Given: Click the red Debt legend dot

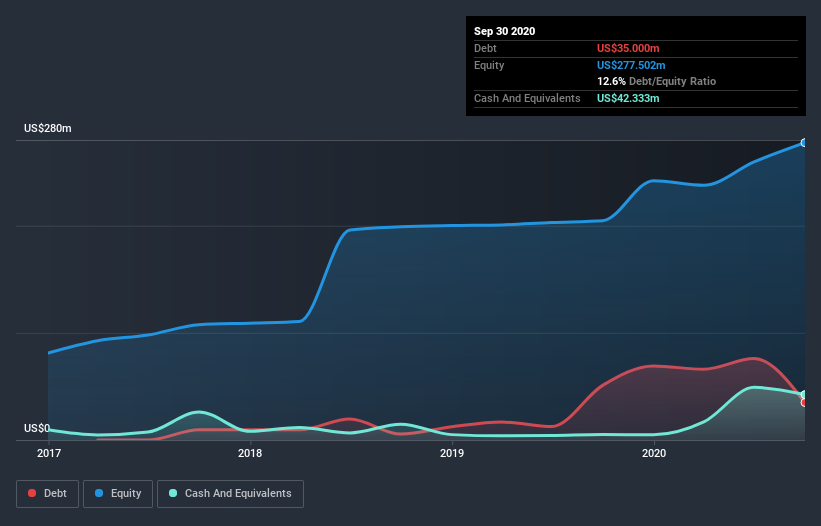Looking at the screenshot, I should pos(32,493).
